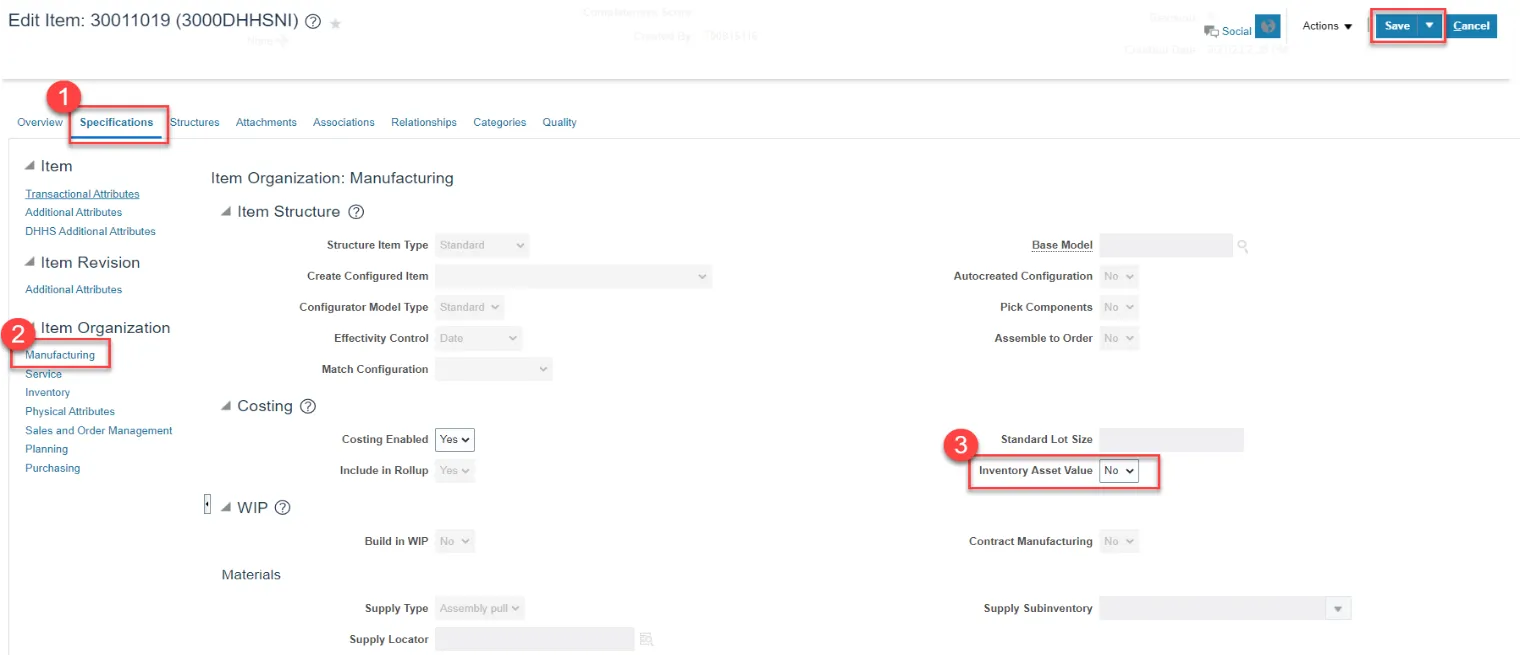The image size is (1520, 655).
Task: Mark item as favorite with star icon
Action: tap(336, 23)
